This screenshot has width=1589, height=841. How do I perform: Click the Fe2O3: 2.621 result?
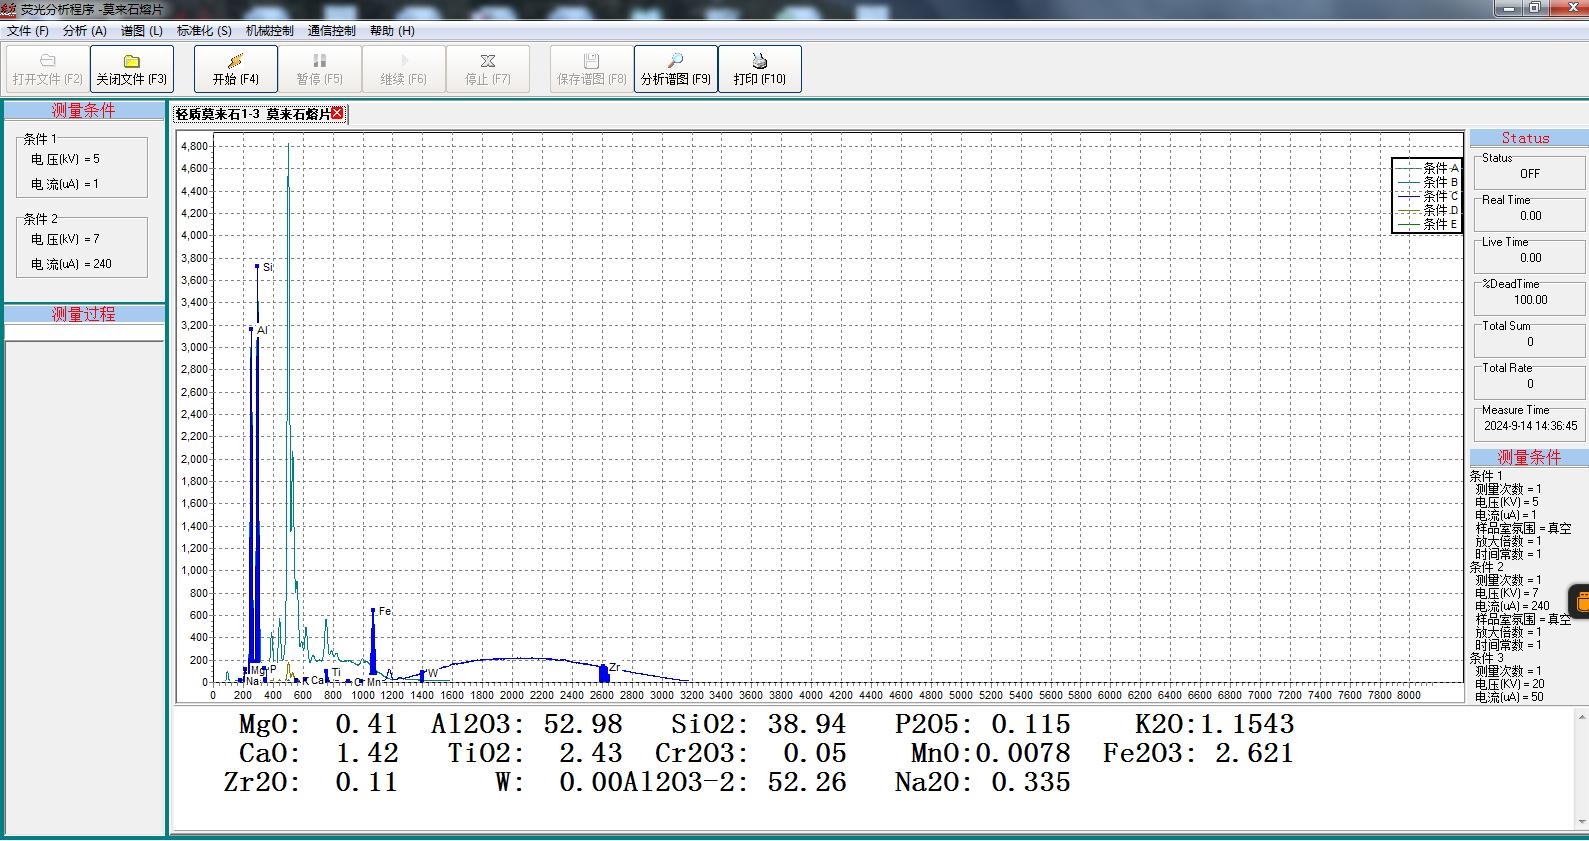pyautogui.click(x=1198, y=753)
